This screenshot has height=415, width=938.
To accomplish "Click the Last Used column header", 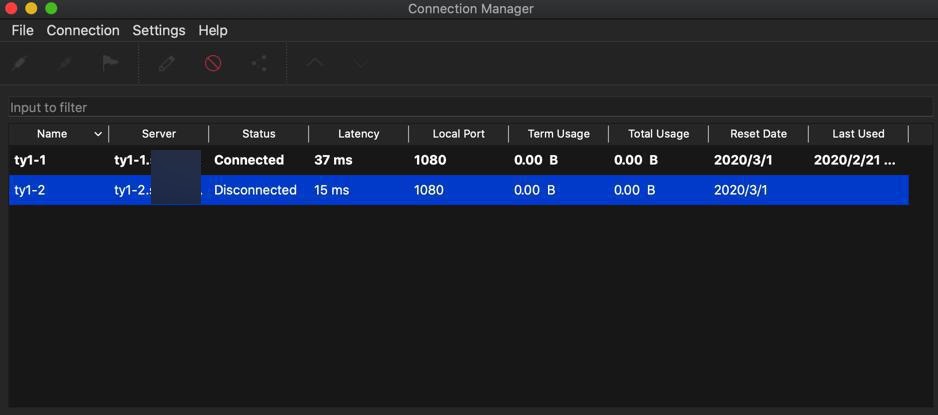I will (858, 134).
